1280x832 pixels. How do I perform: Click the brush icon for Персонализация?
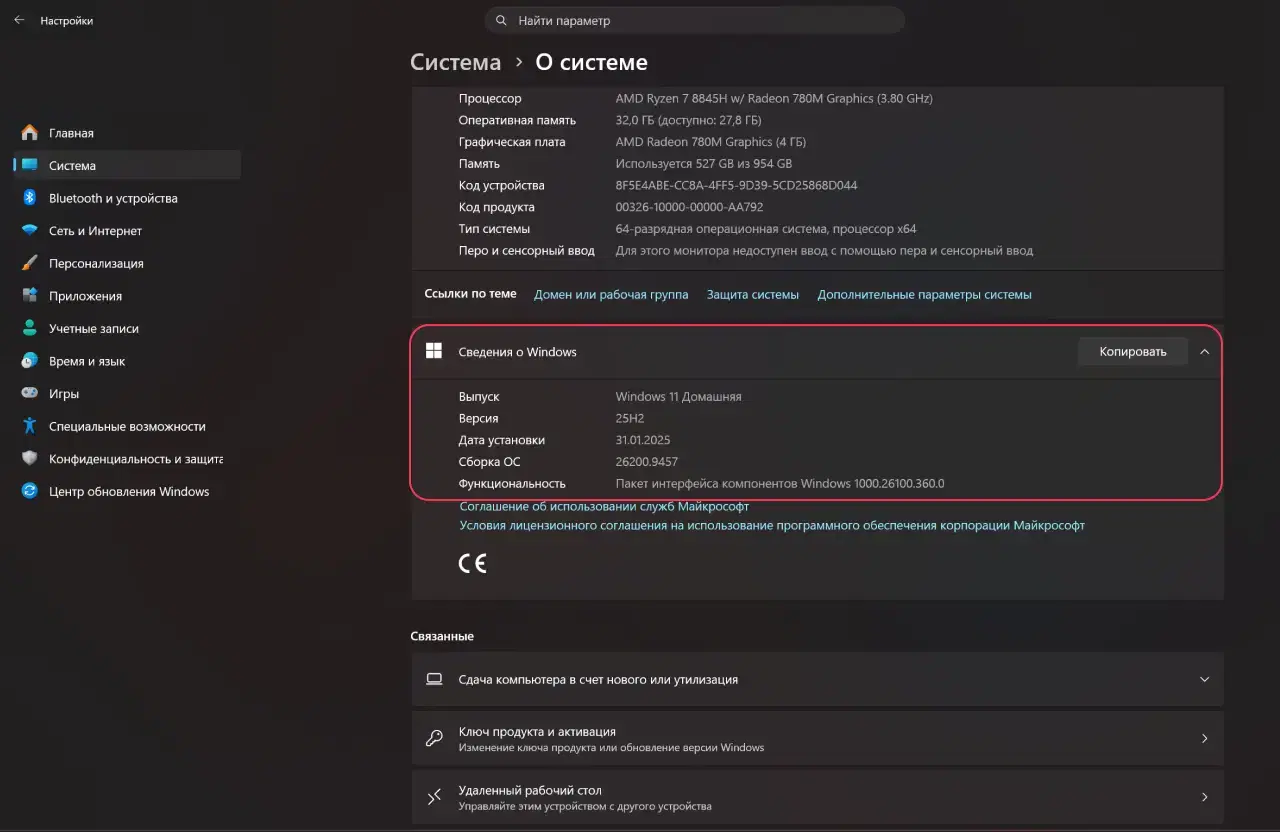coord(30,264)
